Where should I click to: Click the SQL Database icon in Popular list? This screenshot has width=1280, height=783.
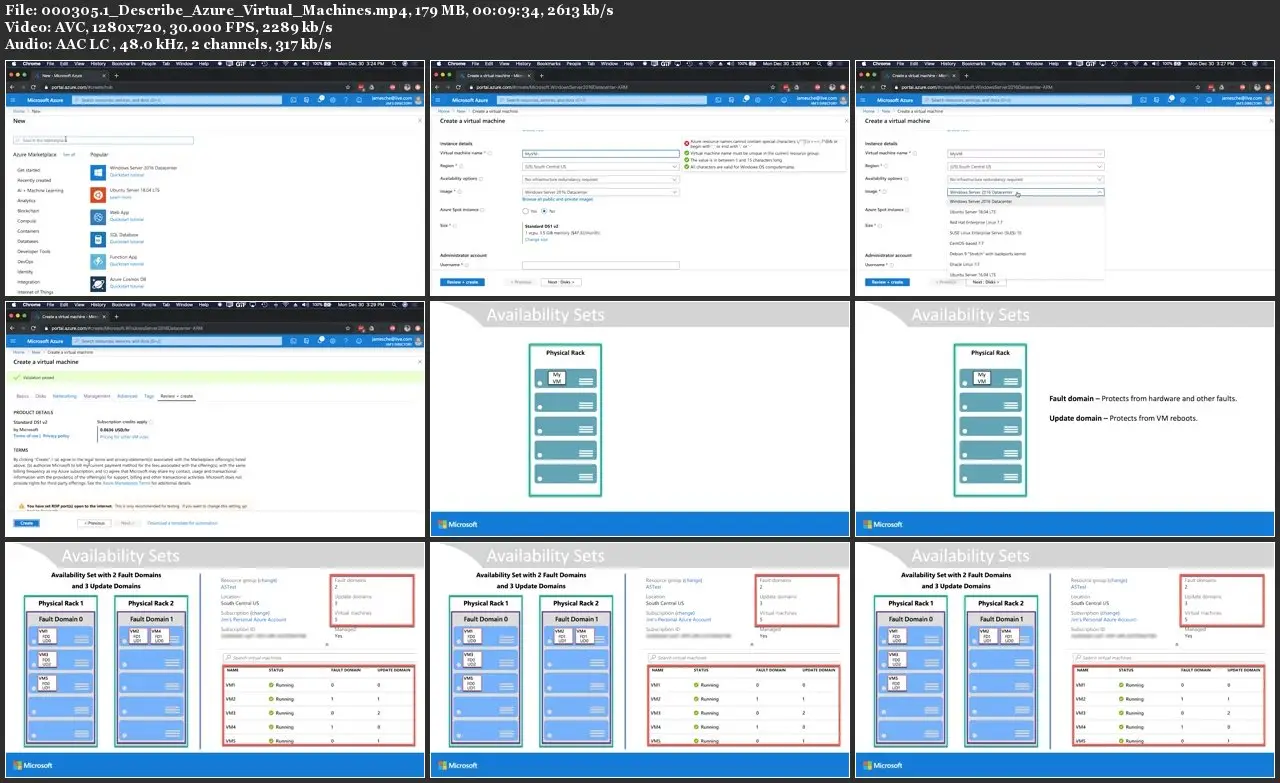click(x=97, y=239)
